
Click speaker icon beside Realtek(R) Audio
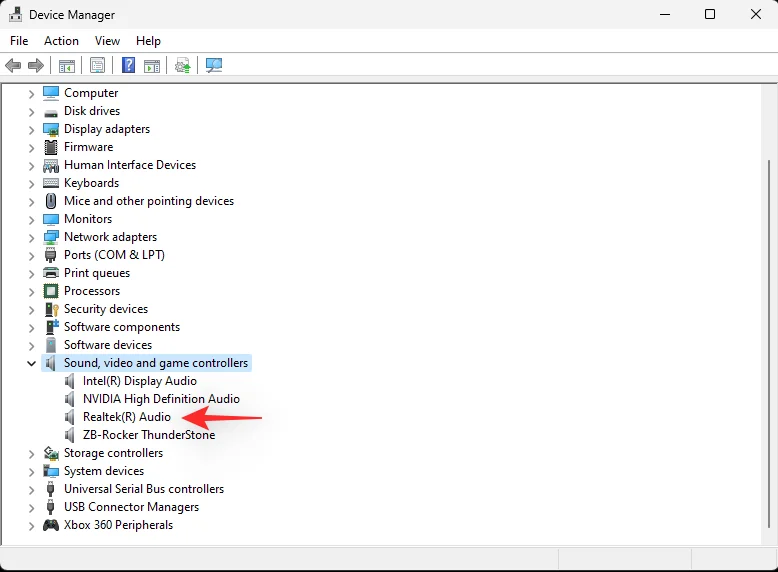(x=69, y=417)
